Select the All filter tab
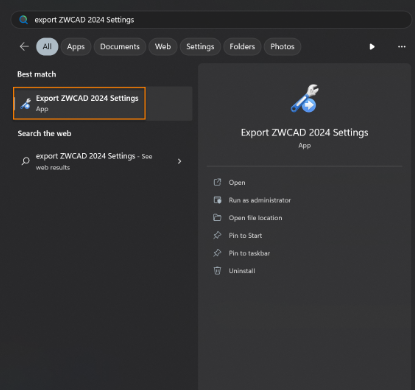Image resolution: width=415 pixels, height=390 pixels. (47, 47)
